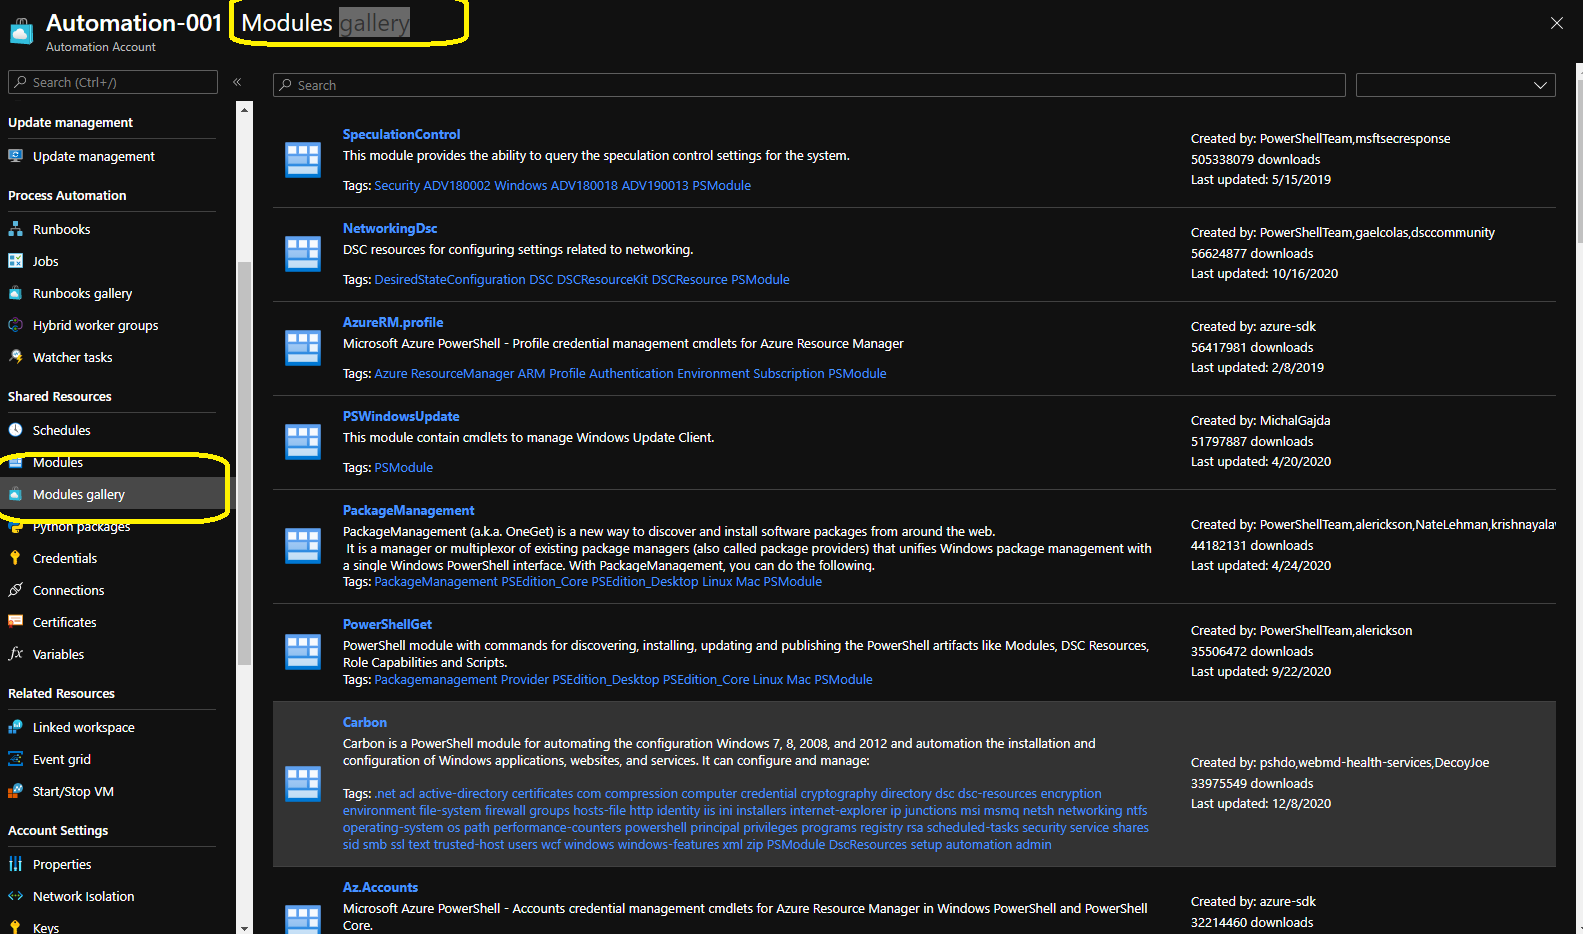Image resolution: width=1583 pixels, height=934 pixels.
Task: Click the Carbon module tile icon
Action: click(303, 783)
